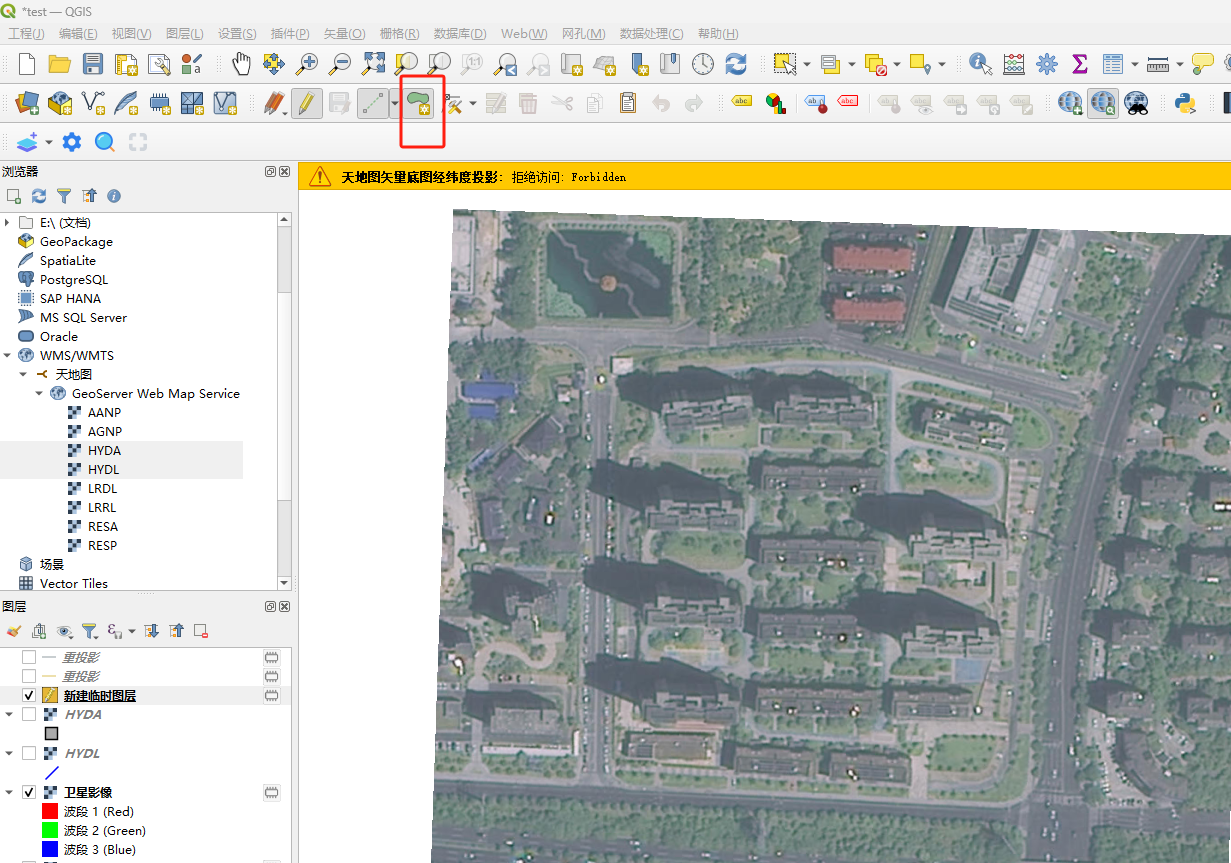
Task: Select the Pan Map hand tool
Action: click(241, 64)
